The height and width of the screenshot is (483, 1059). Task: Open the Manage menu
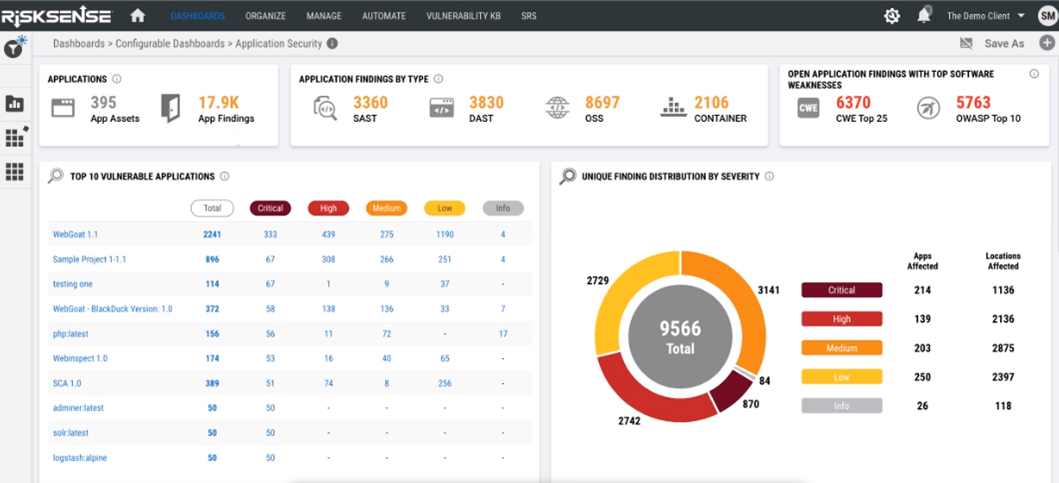[324, 16]
